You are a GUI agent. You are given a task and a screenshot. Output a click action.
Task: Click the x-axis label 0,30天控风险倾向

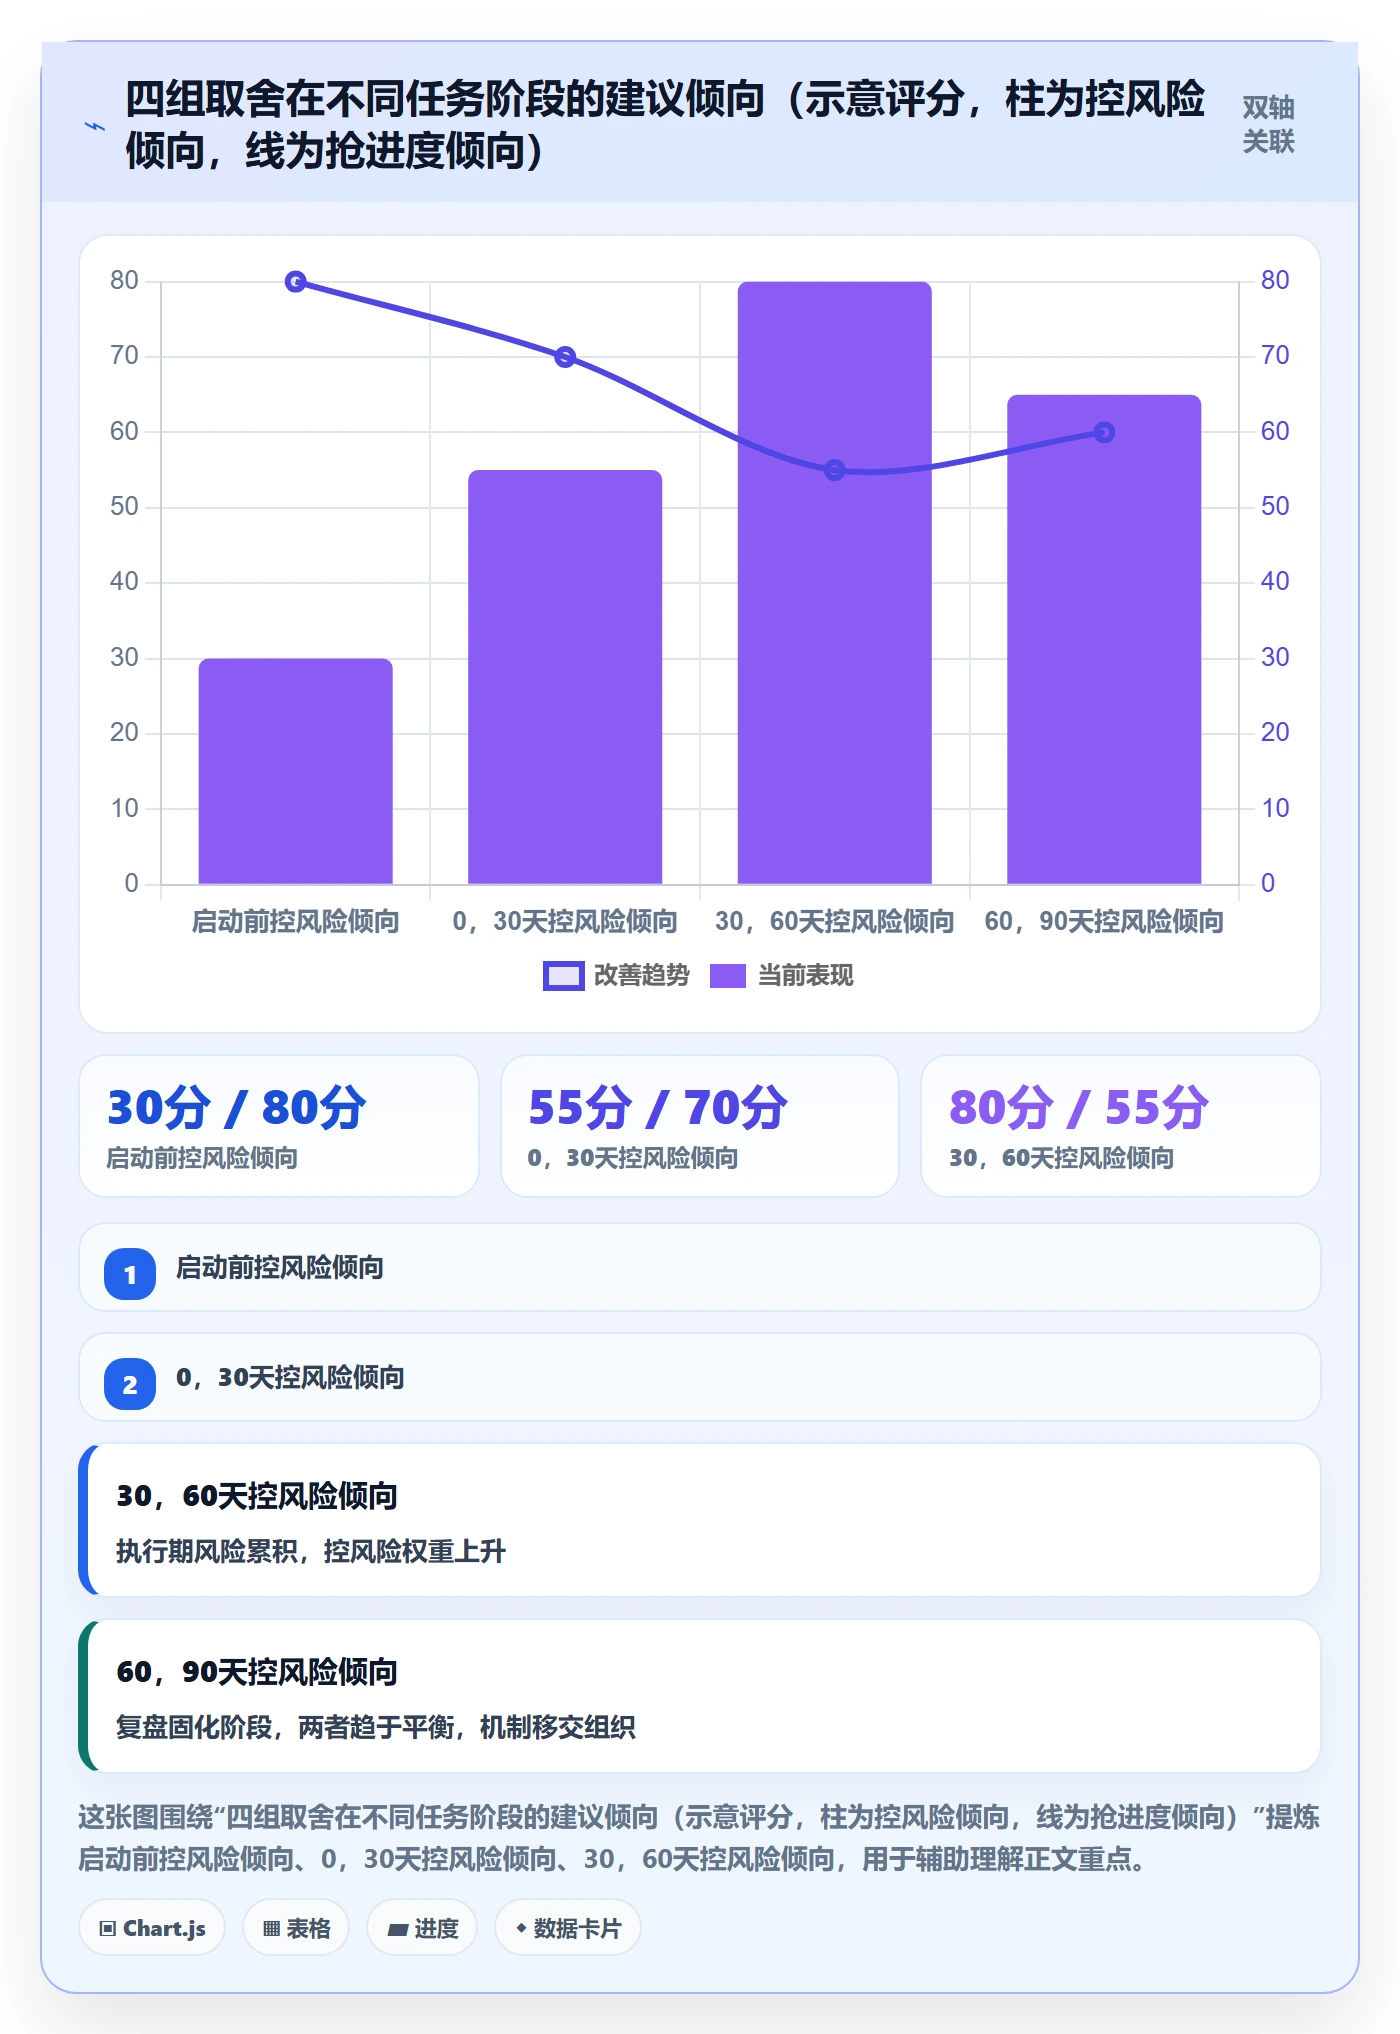[565, 921]
